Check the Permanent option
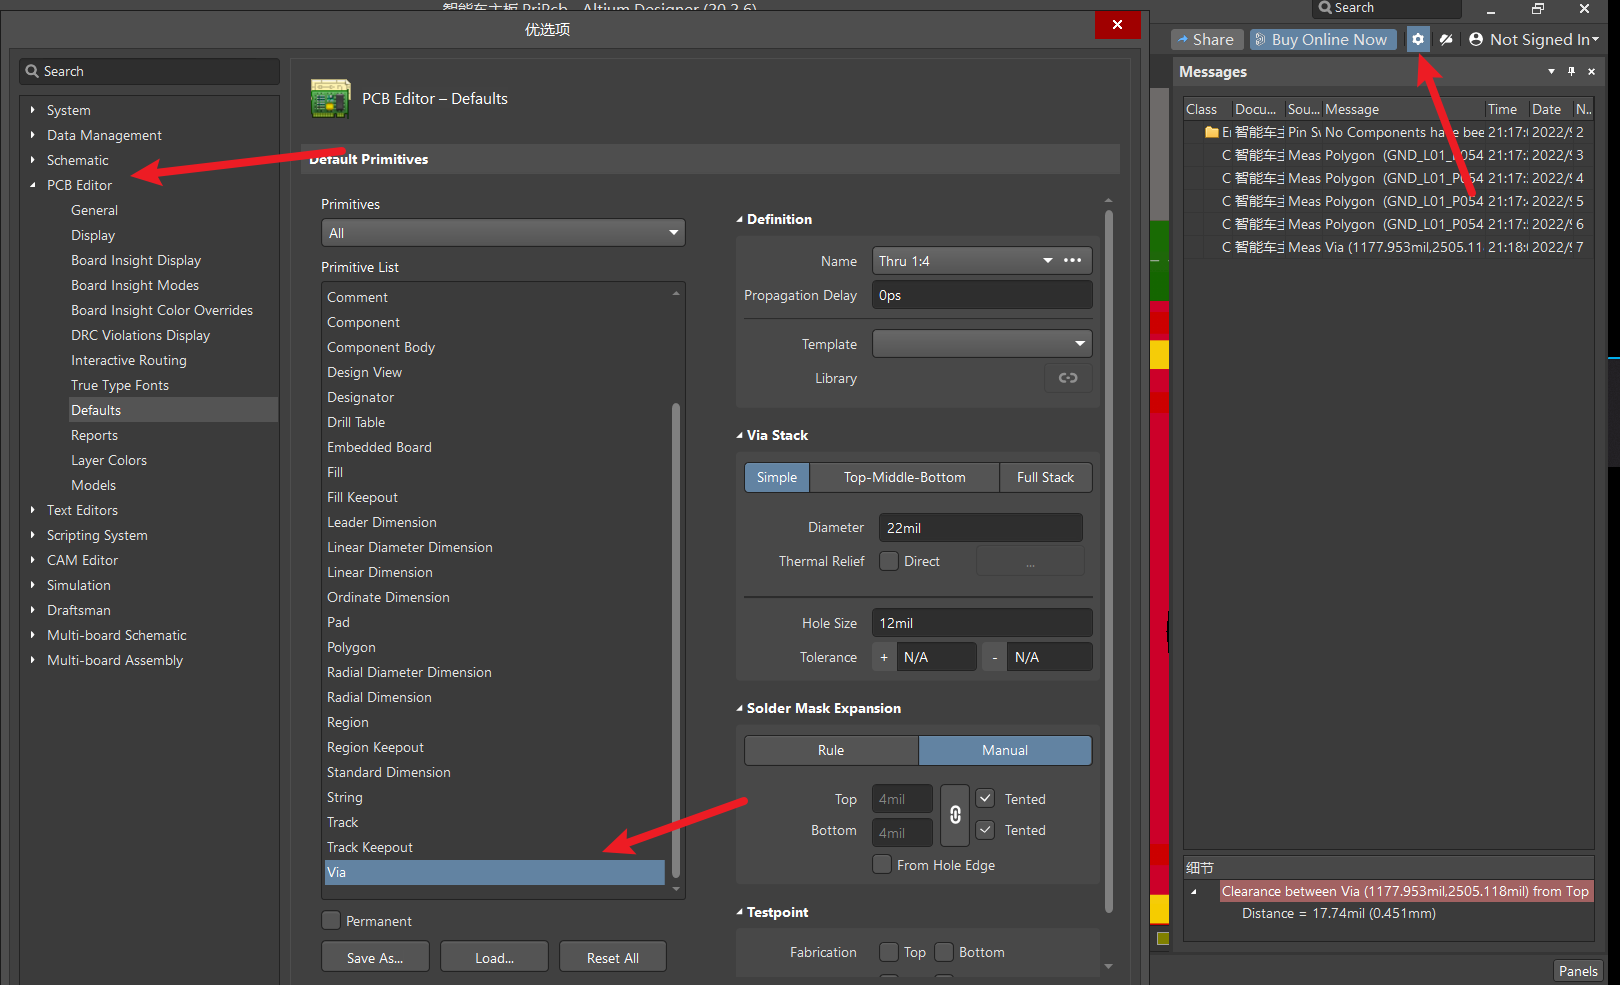 pos(331,920)
